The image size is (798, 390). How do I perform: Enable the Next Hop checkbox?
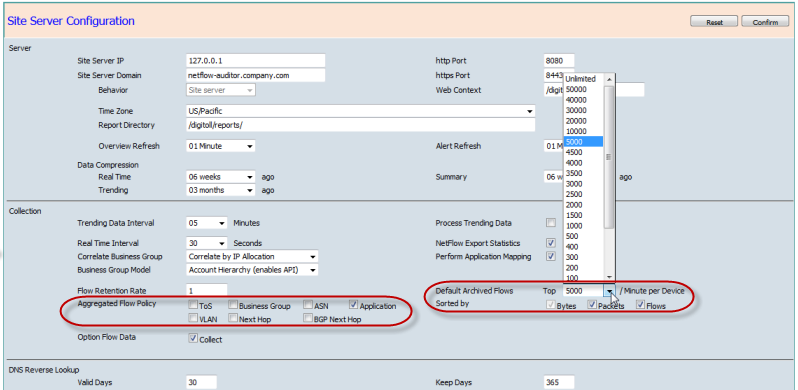tap(233, 319)
